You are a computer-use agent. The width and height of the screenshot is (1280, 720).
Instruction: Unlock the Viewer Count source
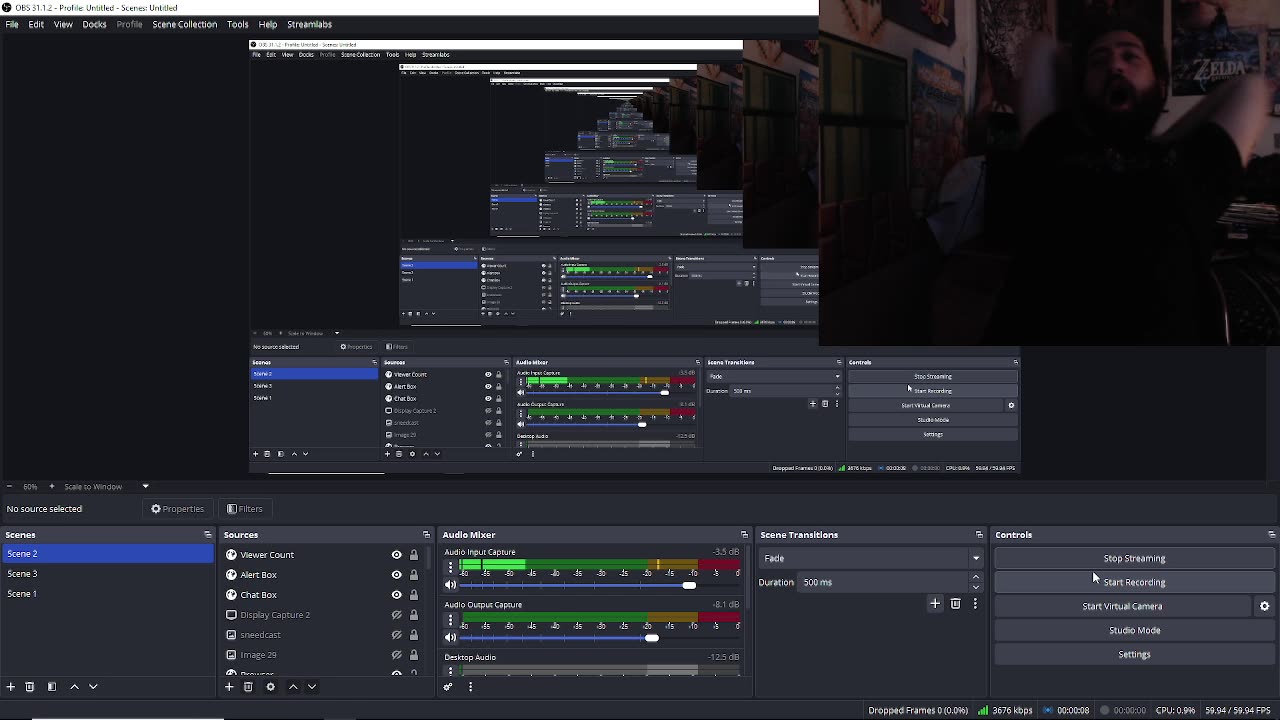[413, 555]
